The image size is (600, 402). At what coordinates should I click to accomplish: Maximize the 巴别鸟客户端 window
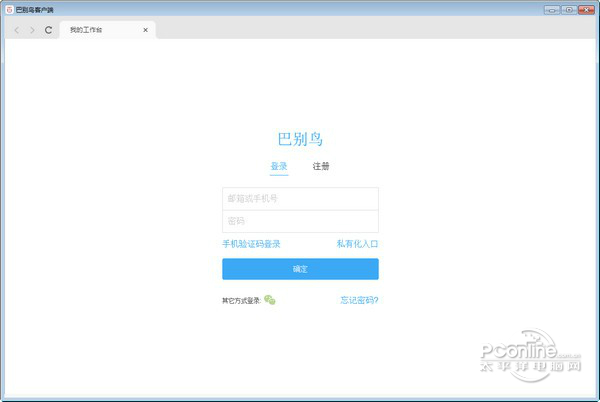click(569, 10)
